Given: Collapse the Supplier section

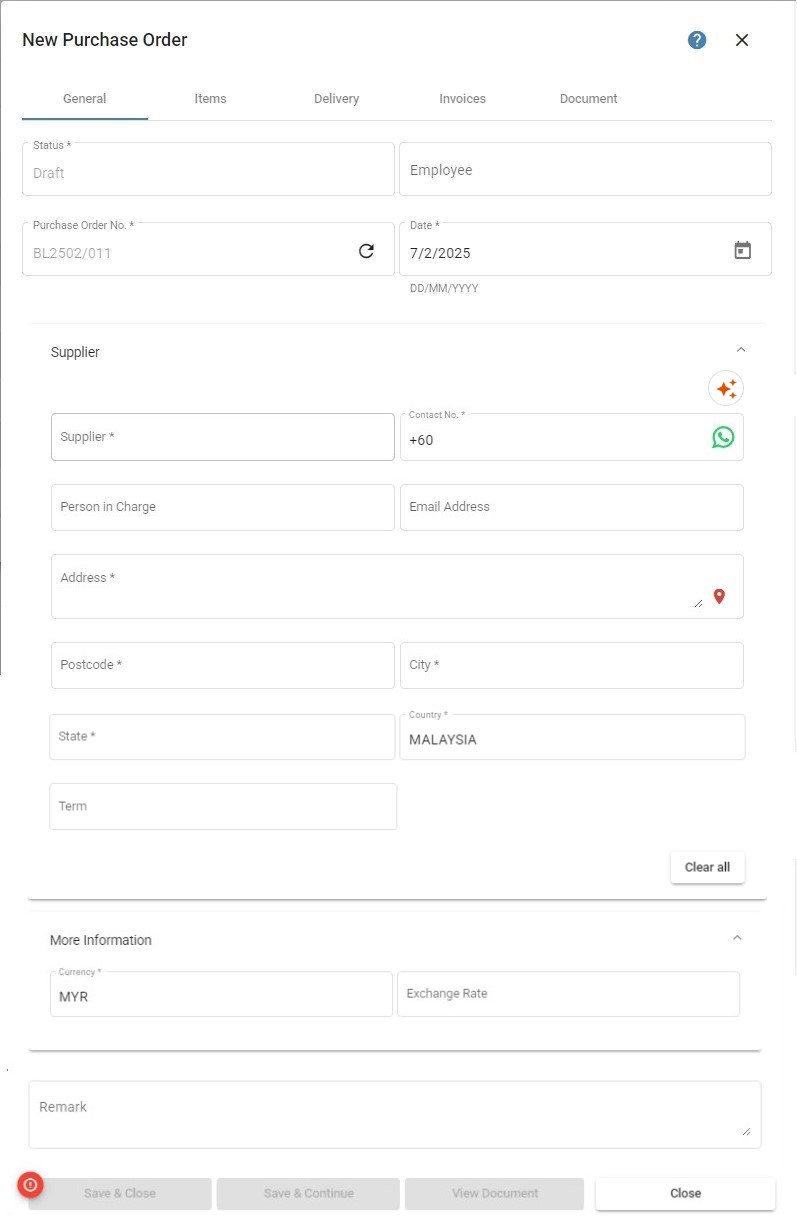Looking at the screenshot, I should coord(741,350).
